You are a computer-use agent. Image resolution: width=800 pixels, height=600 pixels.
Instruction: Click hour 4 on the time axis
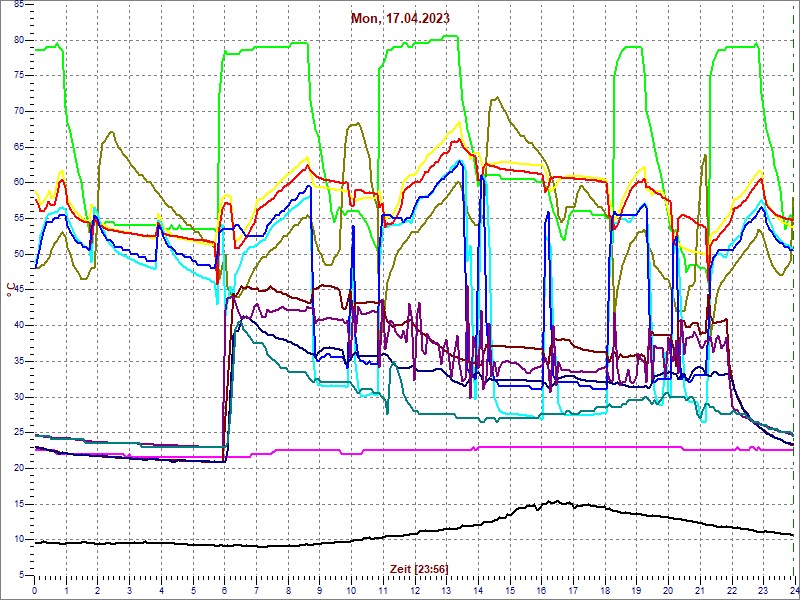click(x=161, y=591)
